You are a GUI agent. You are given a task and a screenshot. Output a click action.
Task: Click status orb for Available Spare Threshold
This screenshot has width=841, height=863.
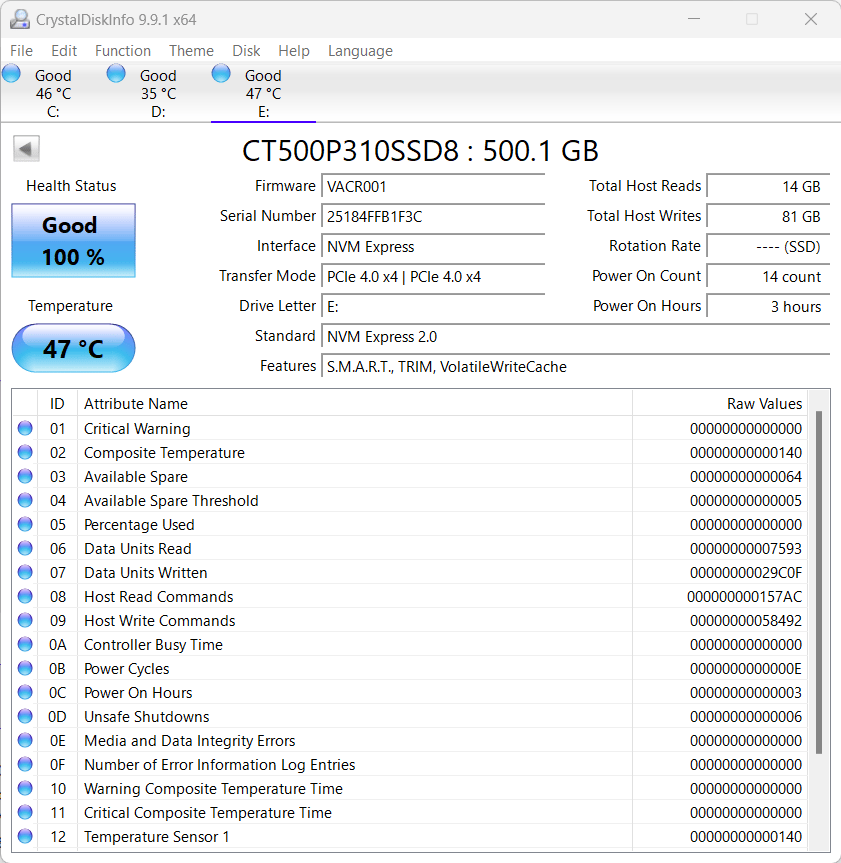point(25,500)
